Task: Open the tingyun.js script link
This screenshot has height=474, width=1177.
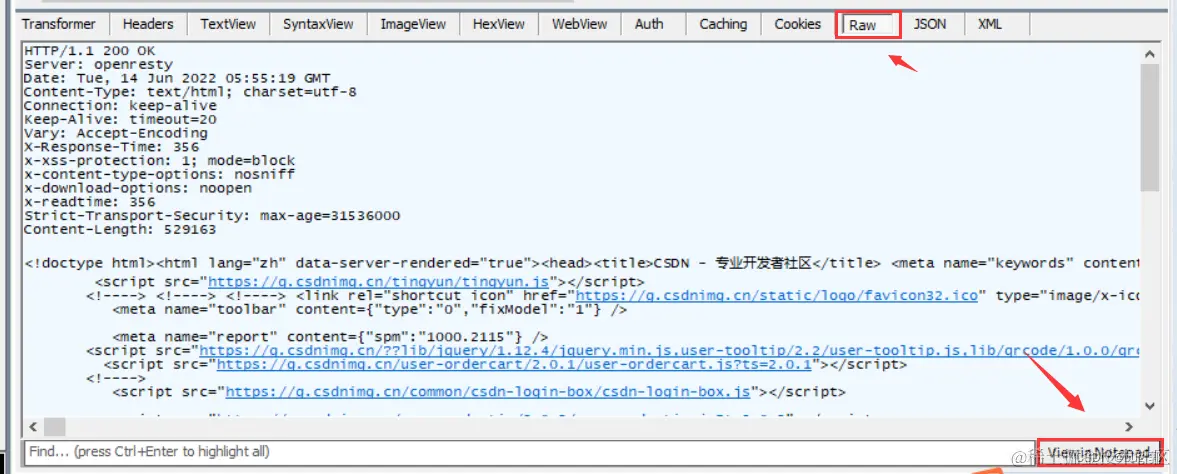Action: point(378,282)
